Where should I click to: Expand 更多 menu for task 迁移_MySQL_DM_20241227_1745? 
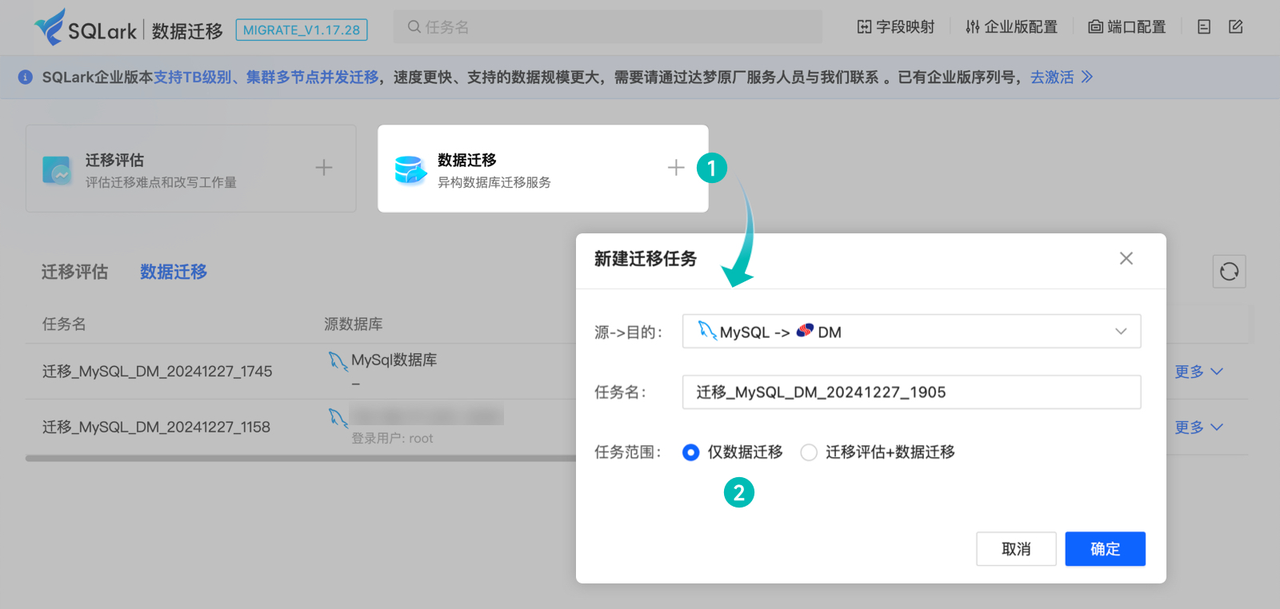click(1199, 371)
